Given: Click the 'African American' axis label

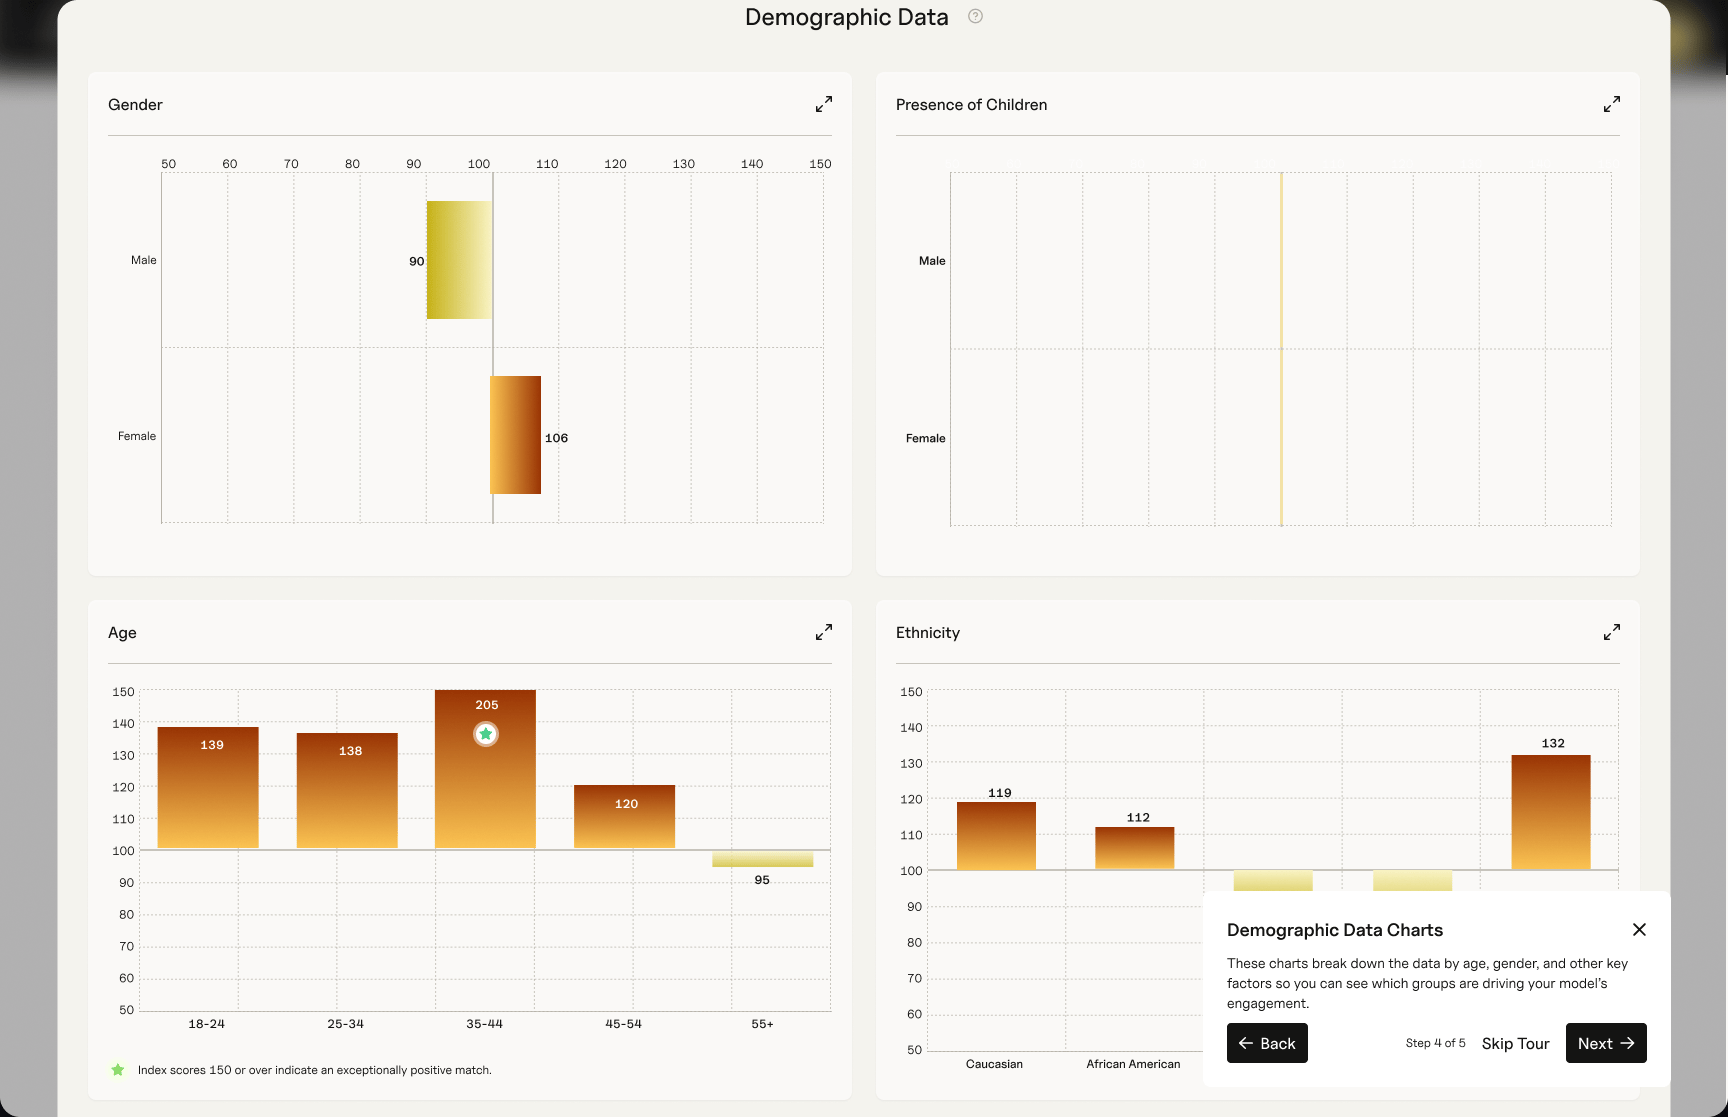Looking at the screenshot, I should (1133, 1064).
